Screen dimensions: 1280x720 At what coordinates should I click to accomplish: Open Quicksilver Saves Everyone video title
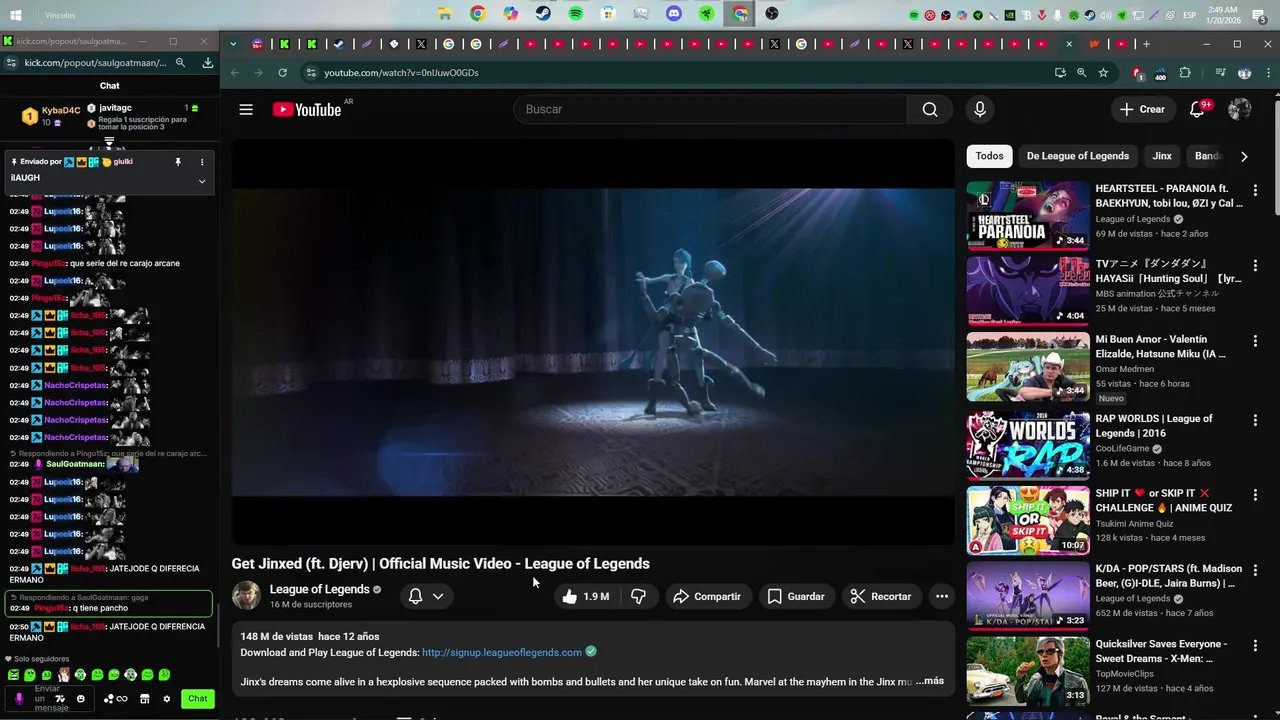coord(1161,651)
